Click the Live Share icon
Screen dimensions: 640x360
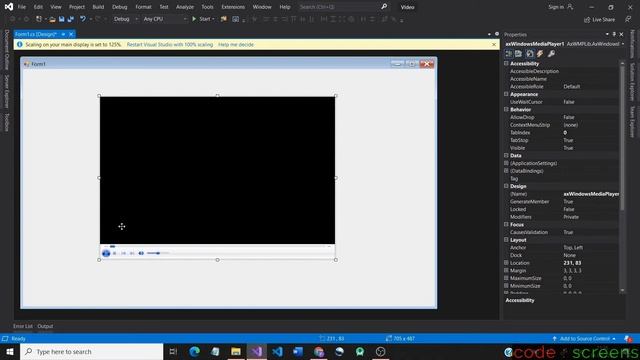(587, 19)
